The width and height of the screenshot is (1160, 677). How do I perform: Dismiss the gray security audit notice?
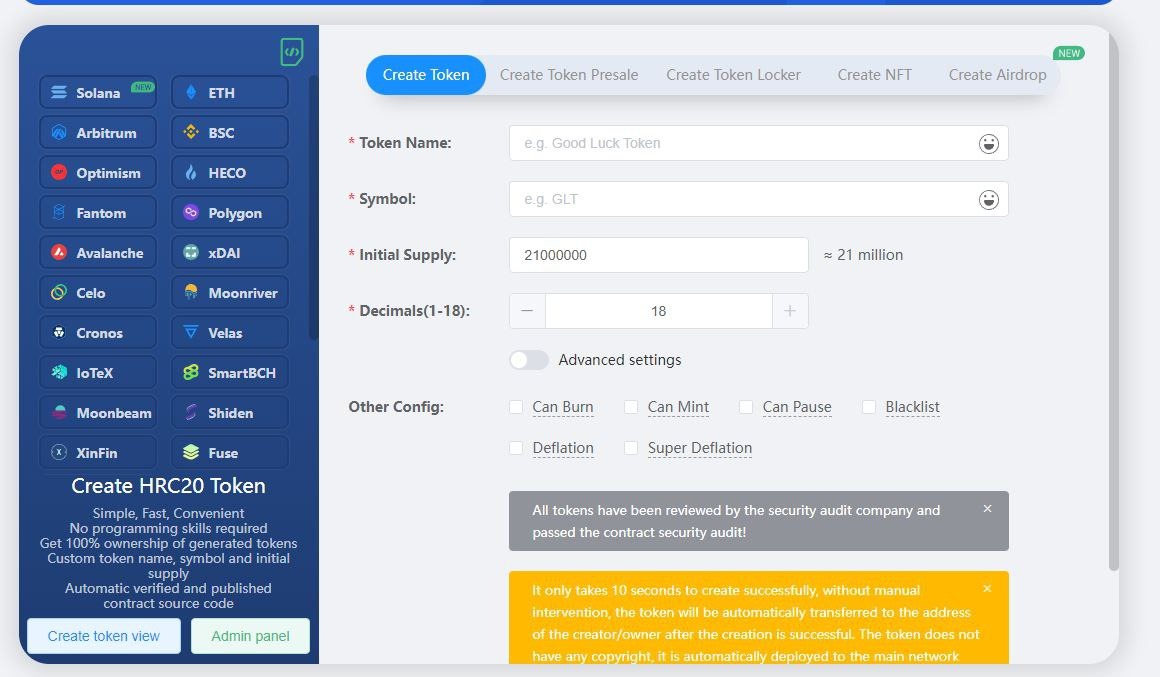point(988,509)
